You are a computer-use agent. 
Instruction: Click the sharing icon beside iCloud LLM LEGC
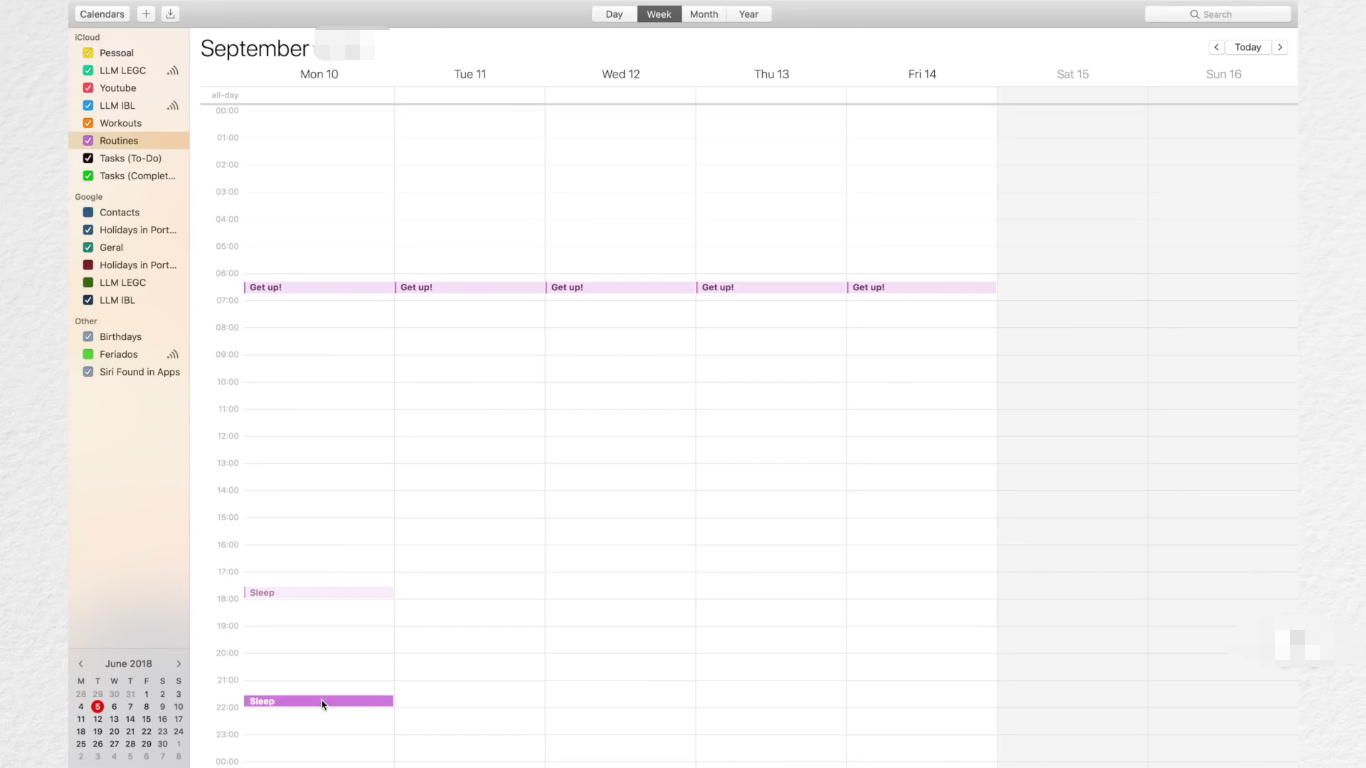pyautogui.click(x=173, y=71)
